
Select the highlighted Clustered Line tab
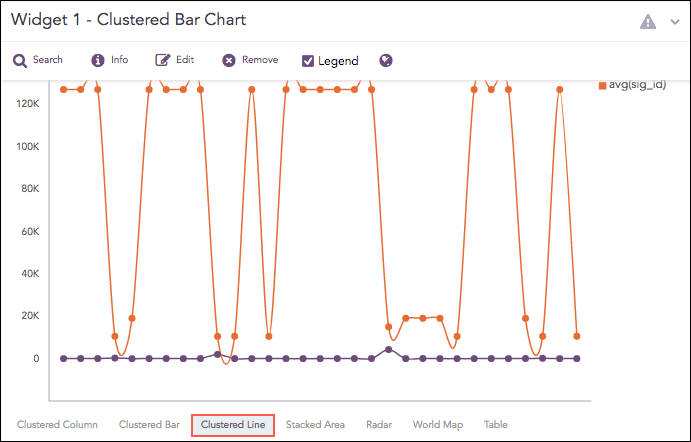[x=233, y=425]
